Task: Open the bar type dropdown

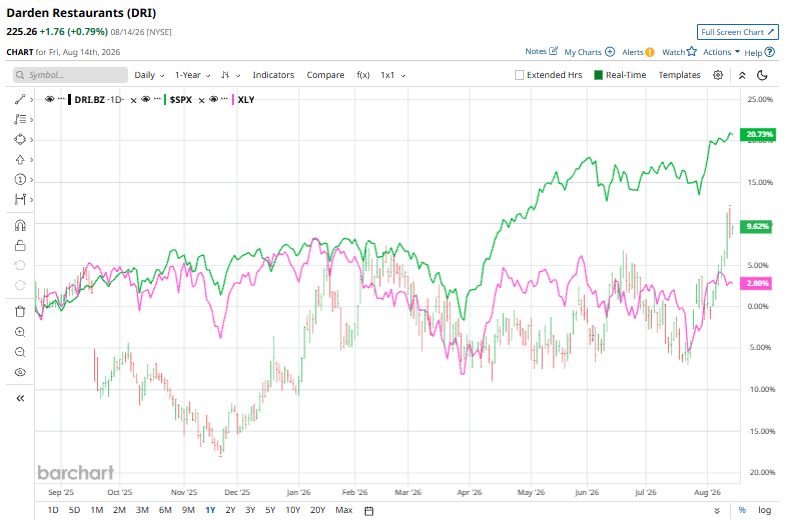Action: (x=230, y=75)
